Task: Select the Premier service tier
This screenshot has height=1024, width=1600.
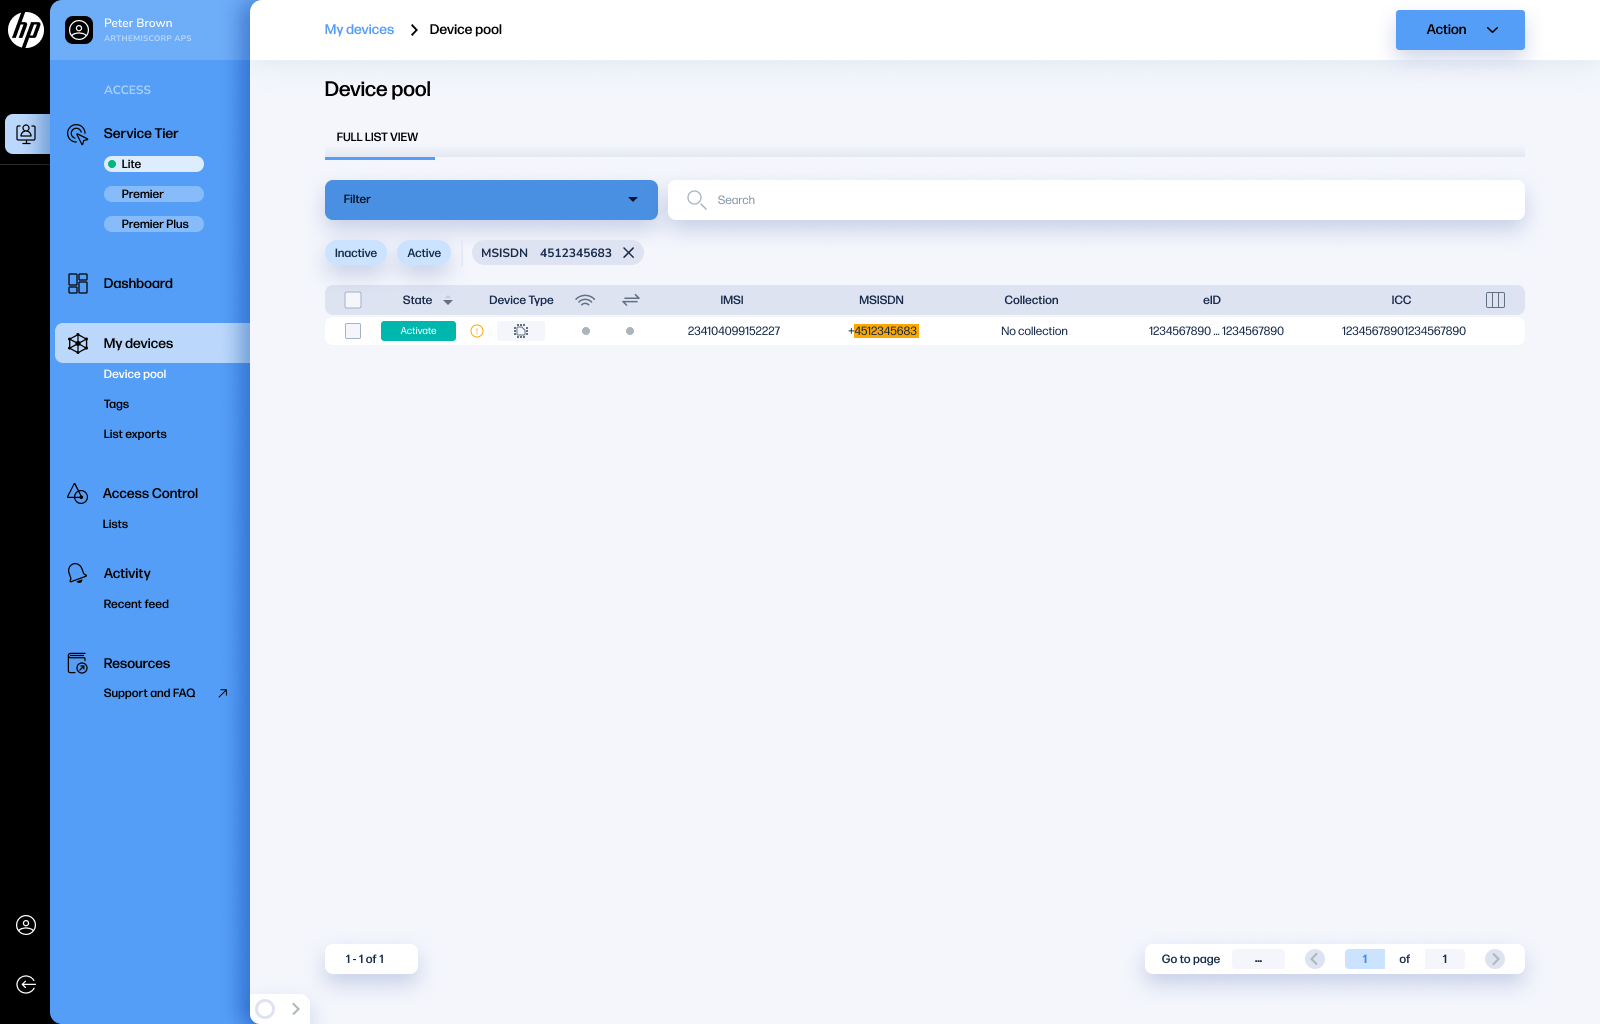Action: click(154, 194)
